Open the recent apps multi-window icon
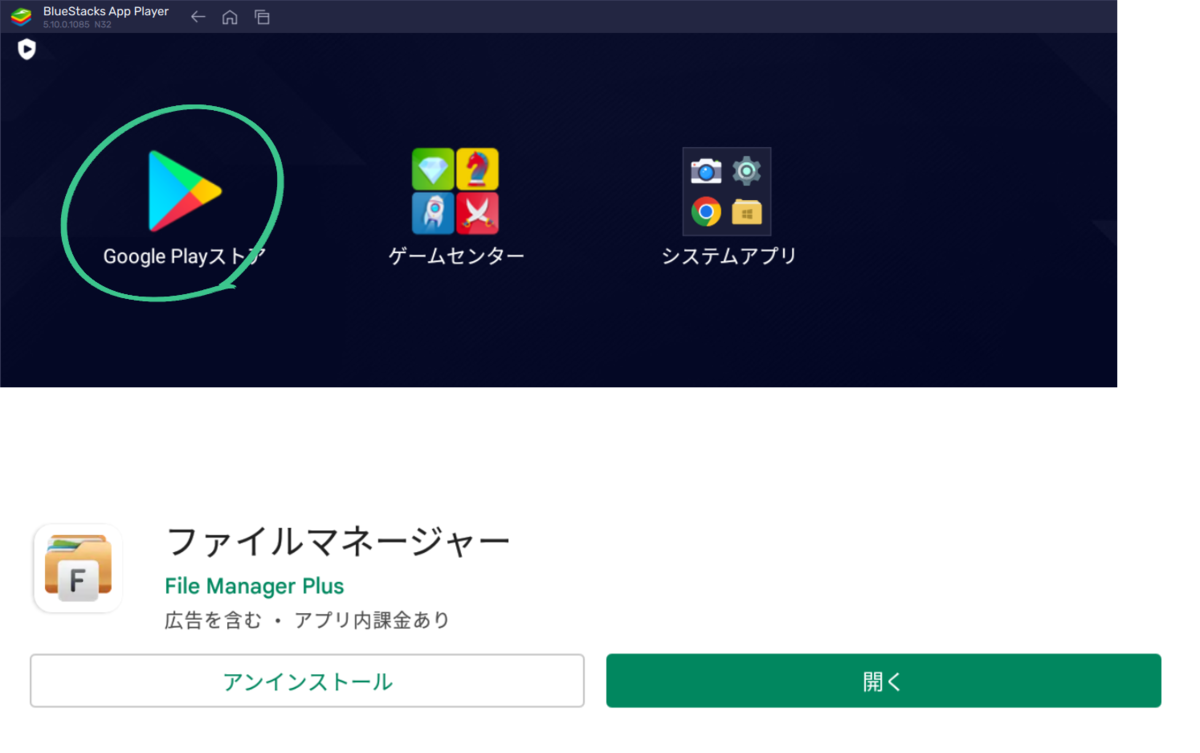This screenshot has width=1200, height=753. pos(262,17)
